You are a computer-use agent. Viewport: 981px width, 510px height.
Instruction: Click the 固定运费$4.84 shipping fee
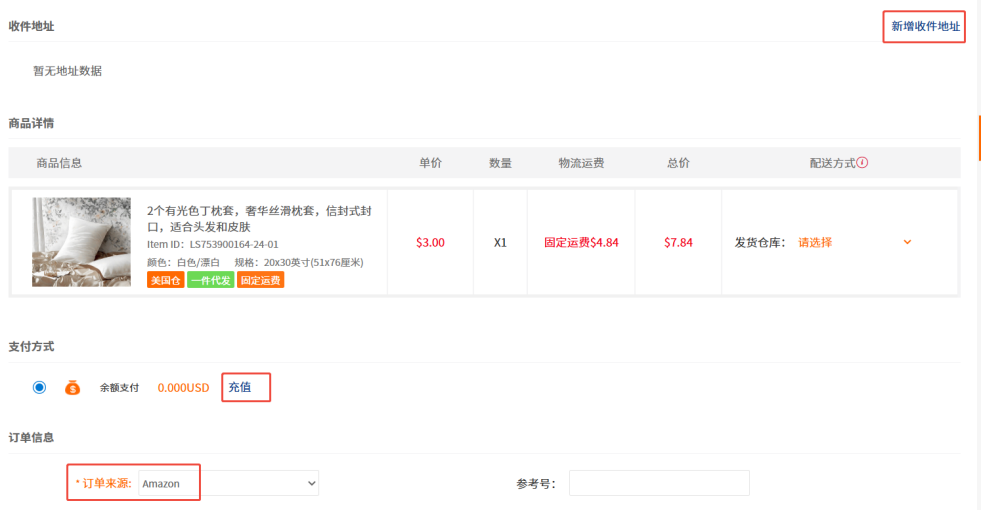(581, 242)
